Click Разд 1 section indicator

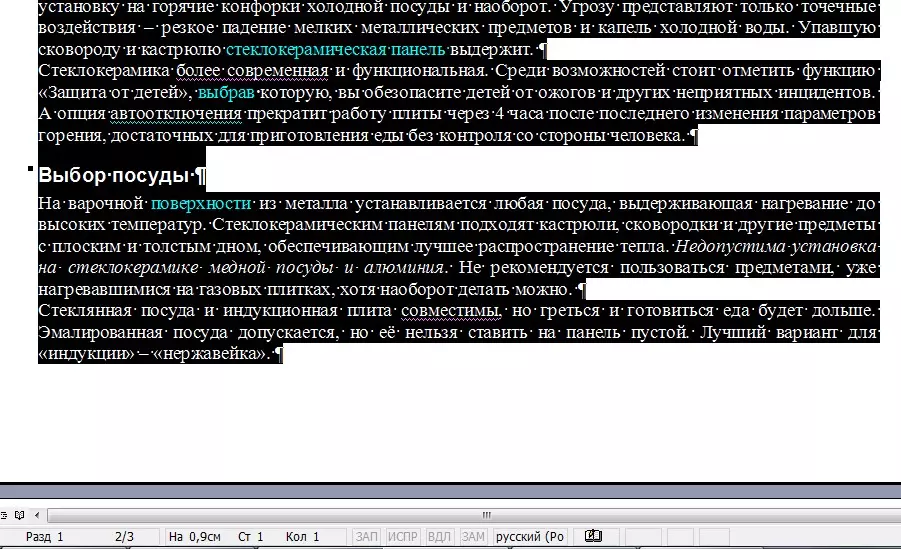point(44,536)
